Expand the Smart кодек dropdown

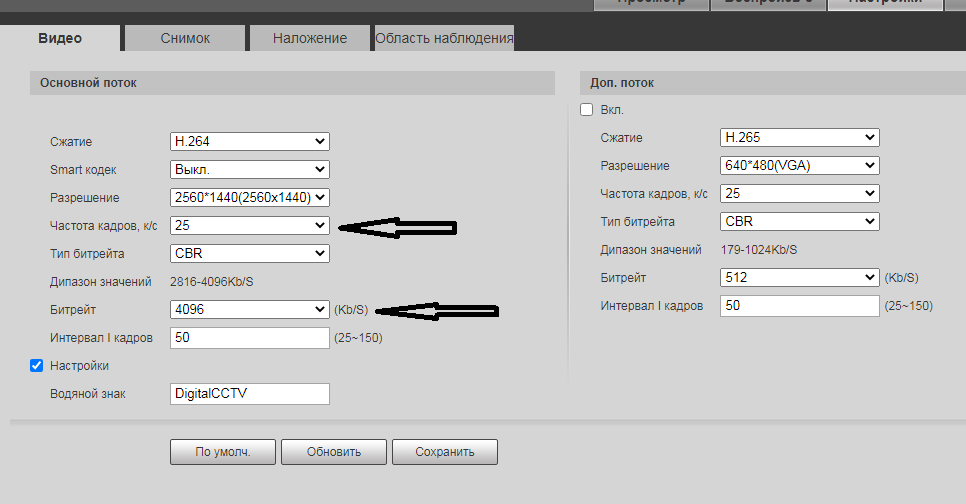point(249,170)
